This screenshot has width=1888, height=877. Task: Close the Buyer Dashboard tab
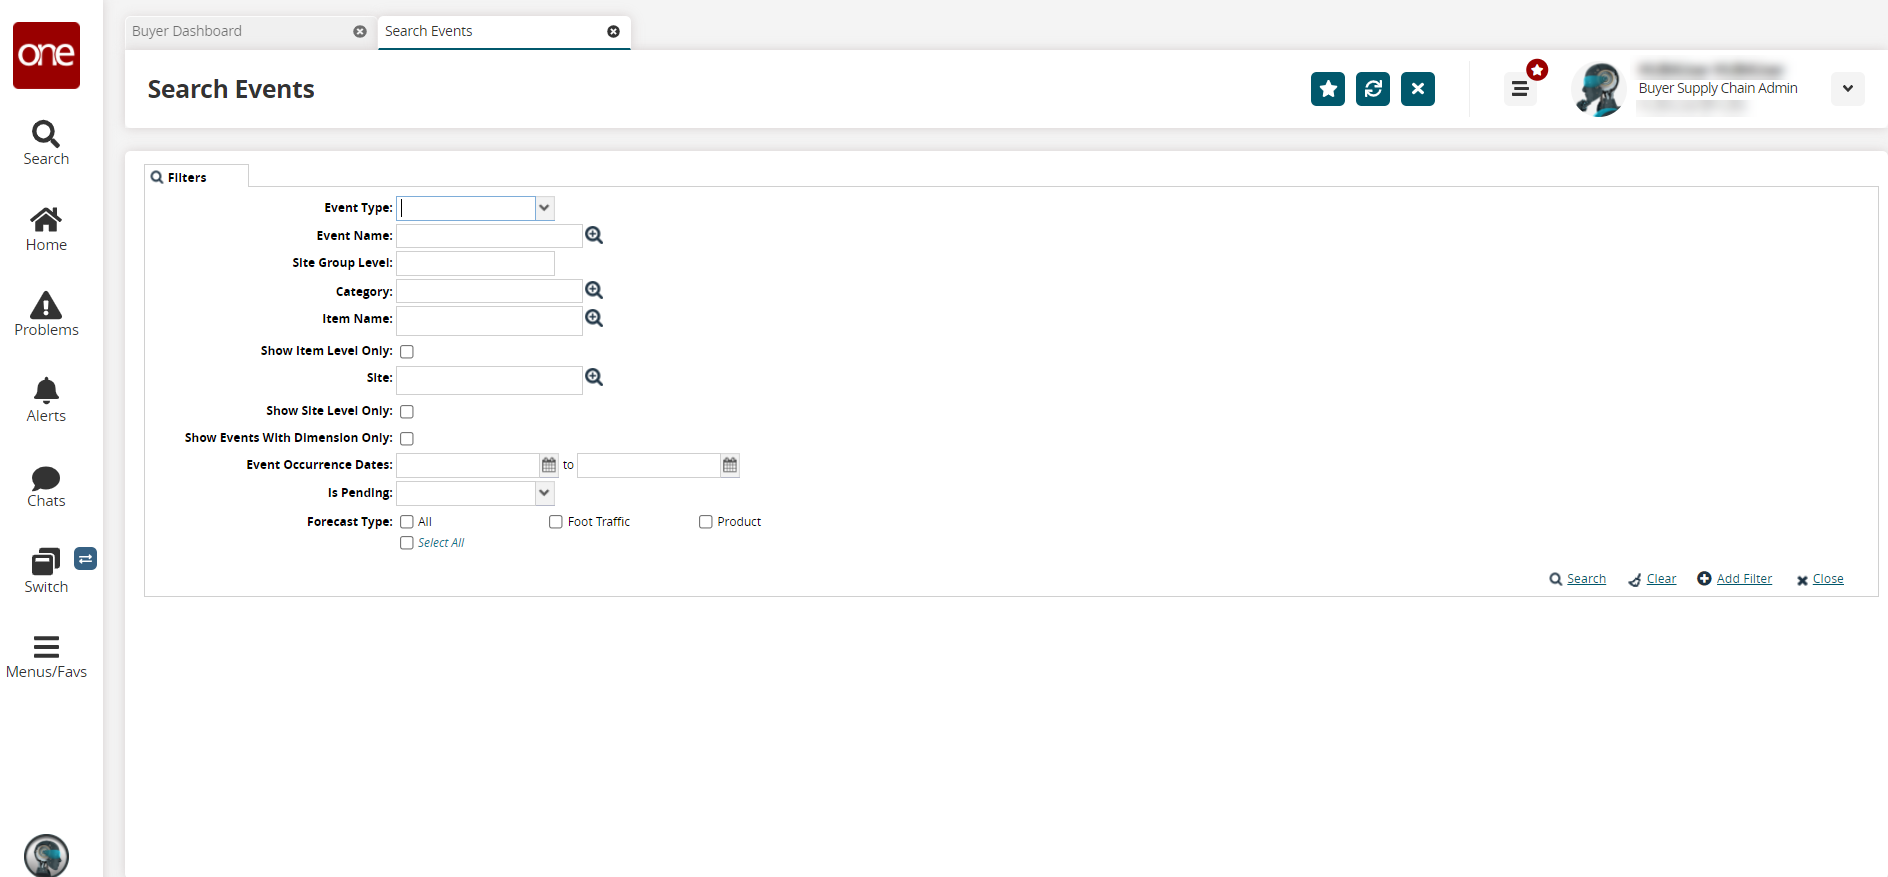[360, 31]
